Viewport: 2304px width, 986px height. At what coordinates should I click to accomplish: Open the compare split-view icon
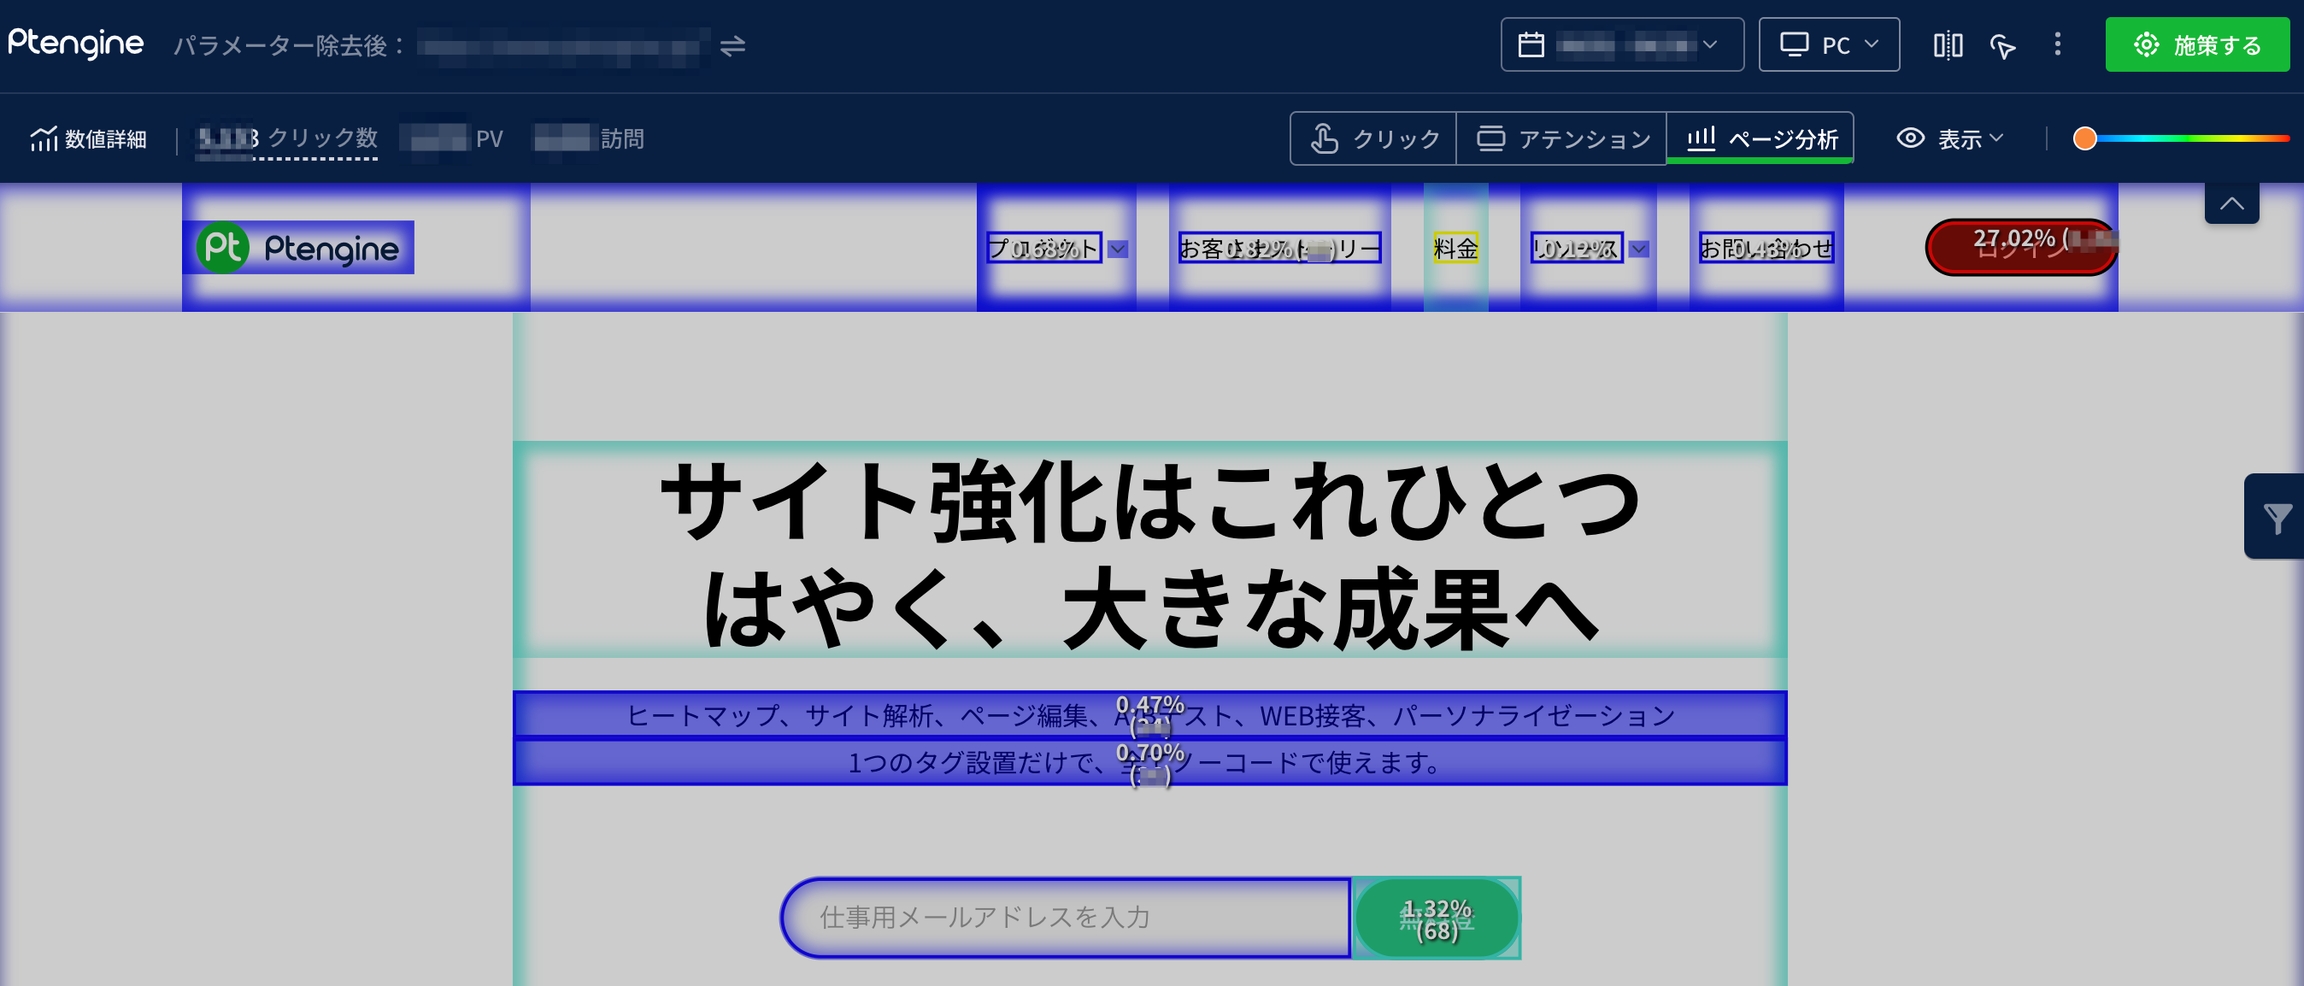point(1947,45)
